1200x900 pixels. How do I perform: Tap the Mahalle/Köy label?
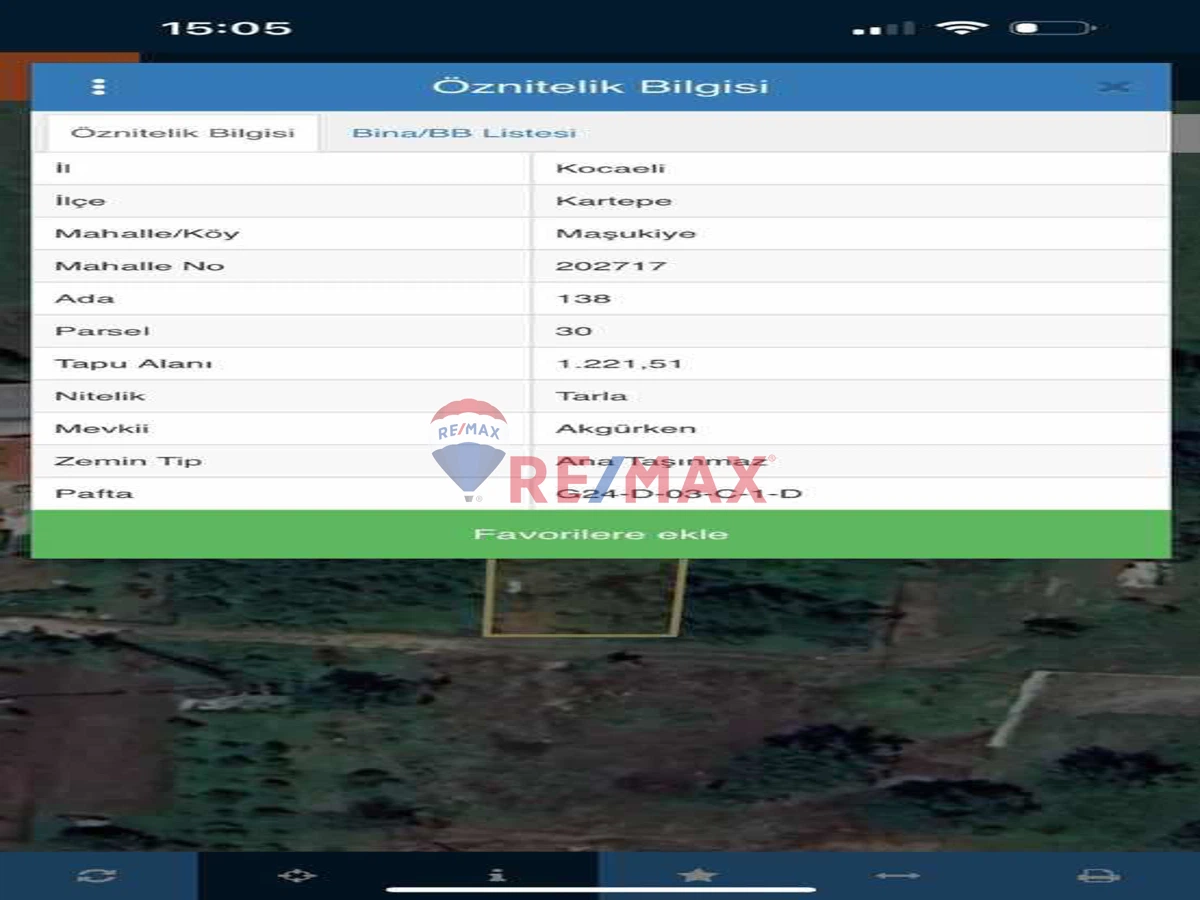pos(147,233)
